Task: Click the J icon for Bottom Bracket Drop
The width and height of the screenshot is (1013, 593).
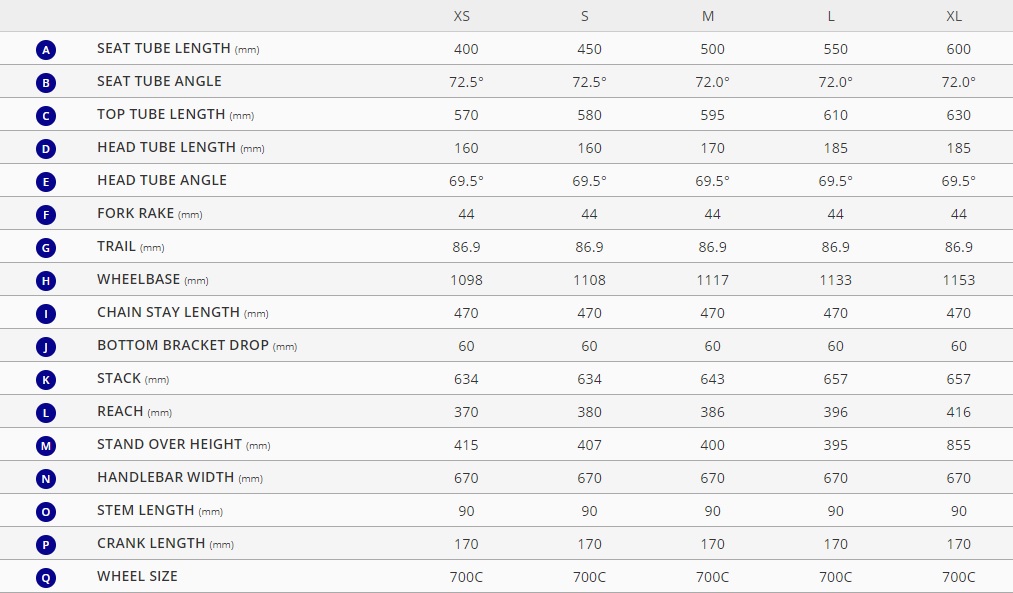Action: coord(46,347)
